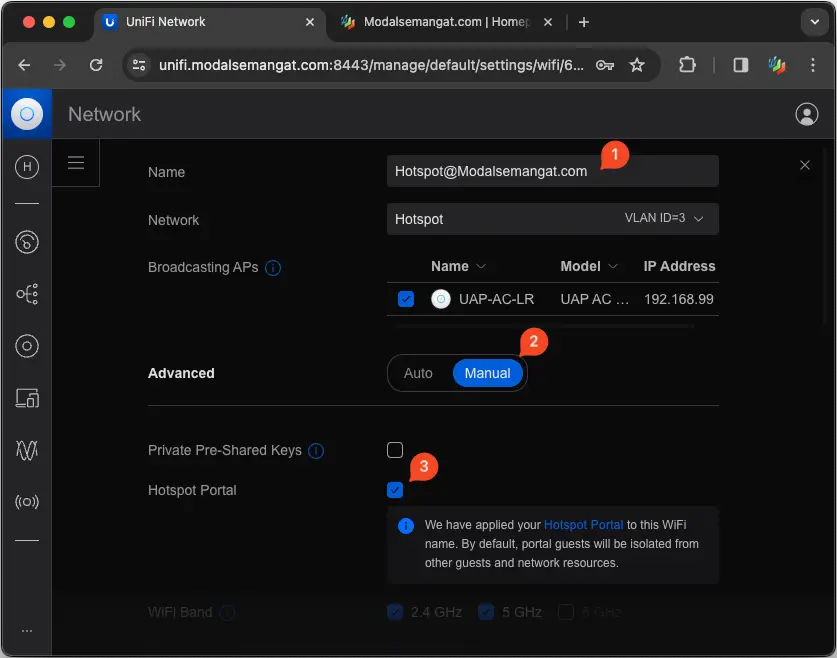Go back in browser history
837x658 pixels.
click(x=24, y=65)
